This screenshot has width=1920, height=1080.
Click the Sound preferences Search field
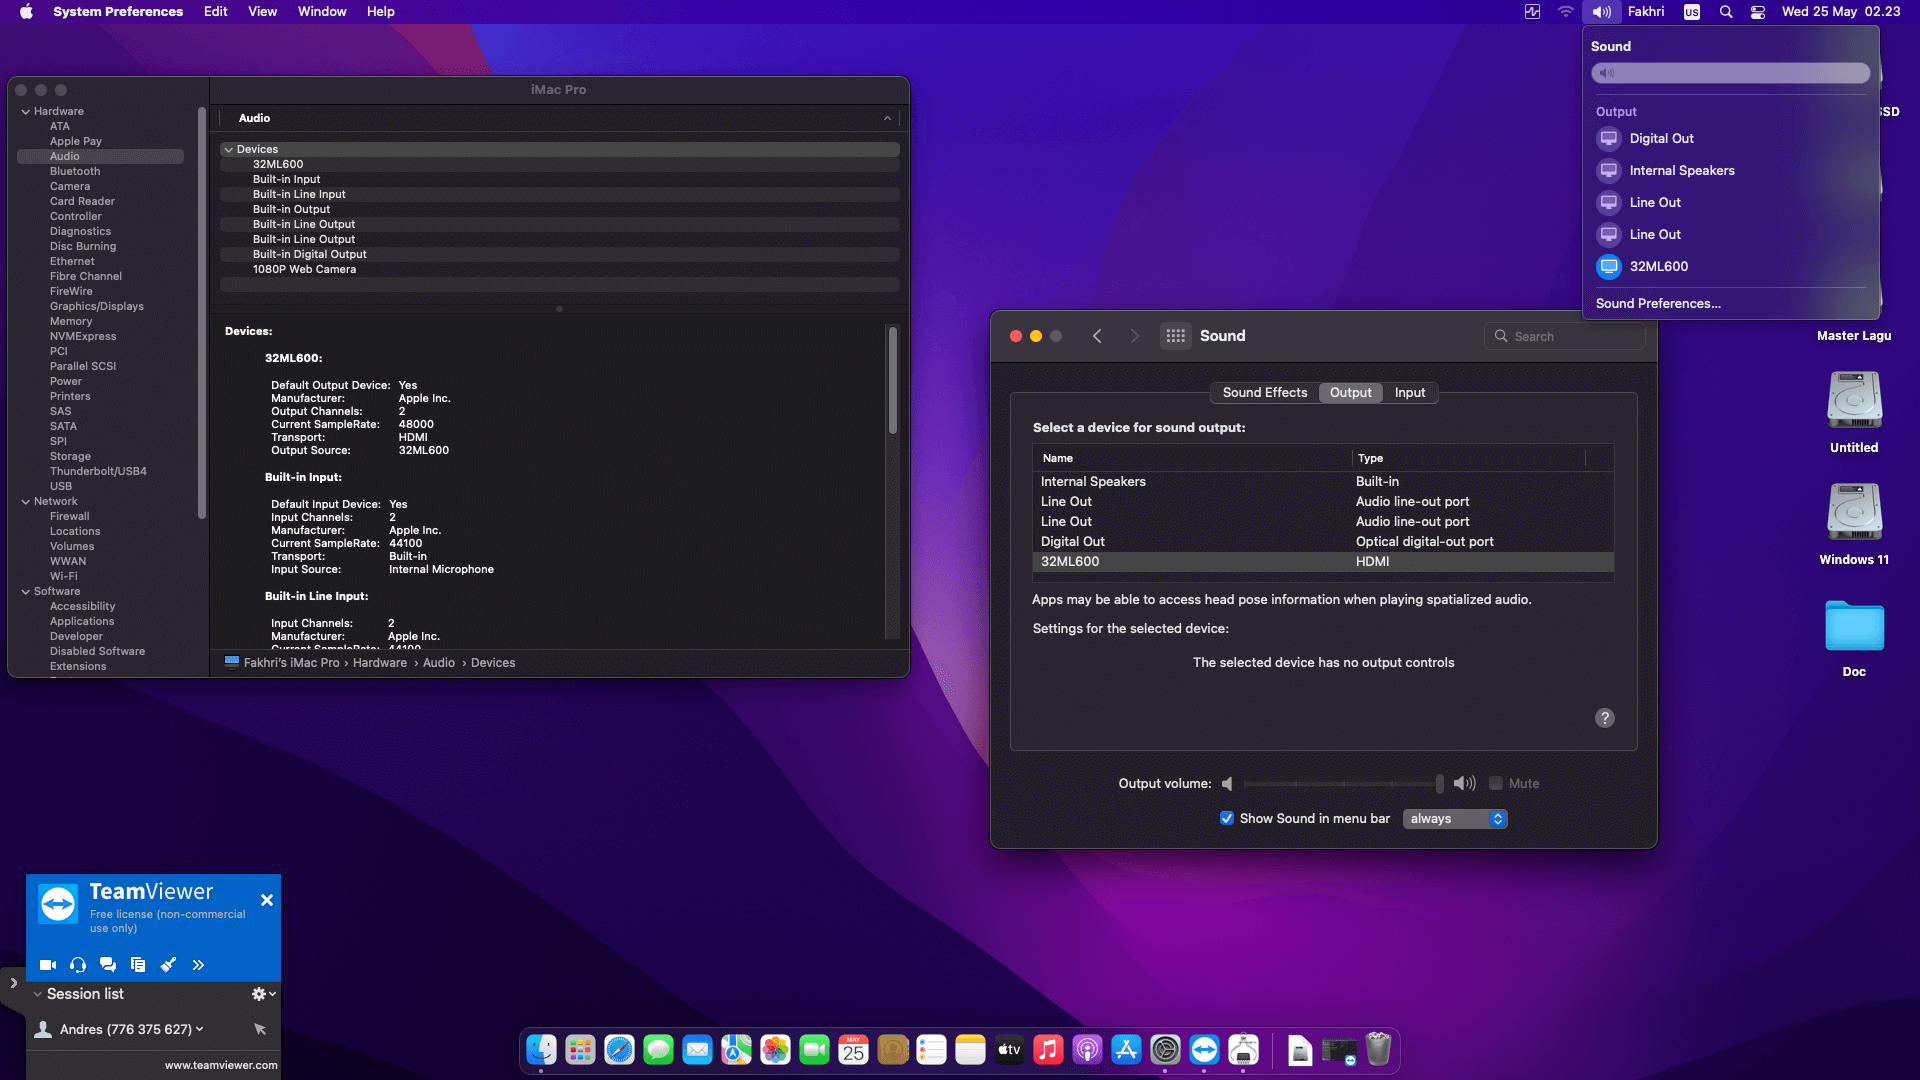(x=1565, y=337)
